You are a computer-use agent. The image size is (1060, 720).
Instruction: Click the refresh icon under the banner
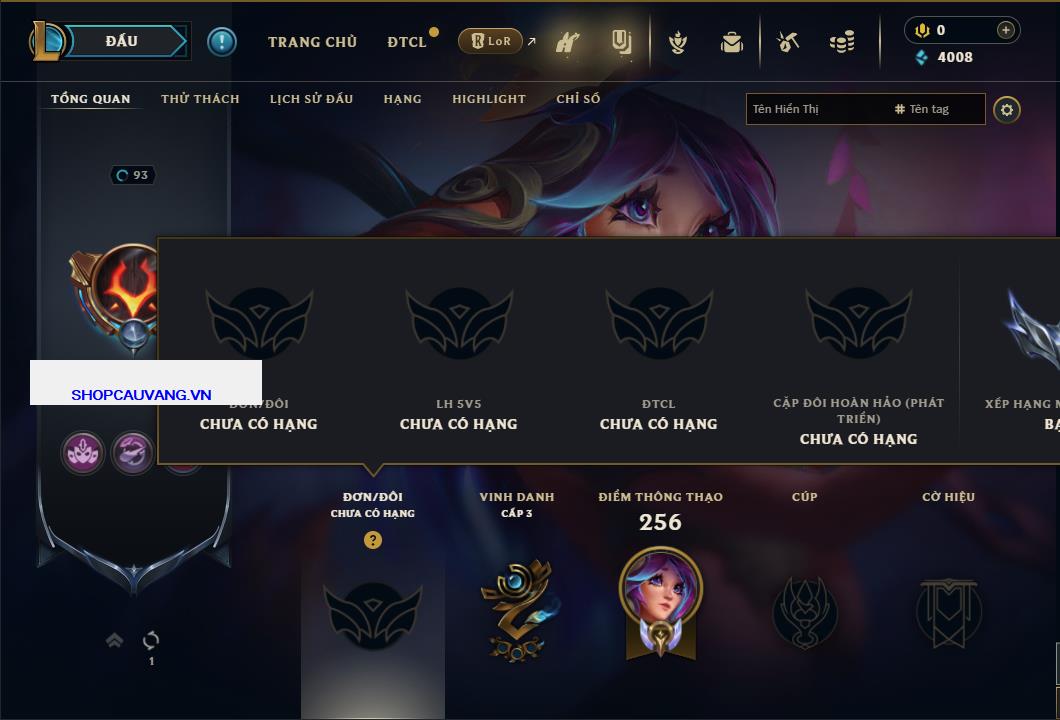tap(151, 640)
